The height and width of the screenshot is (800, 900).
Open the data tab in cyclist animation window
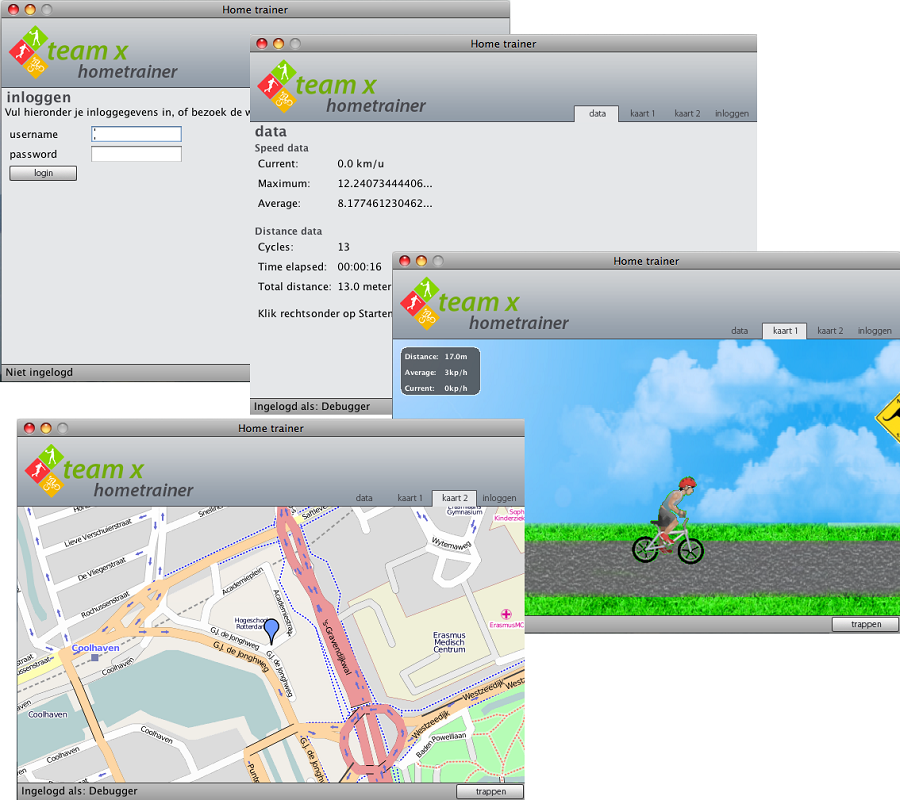pyautogui.click(x=739, y=331)
